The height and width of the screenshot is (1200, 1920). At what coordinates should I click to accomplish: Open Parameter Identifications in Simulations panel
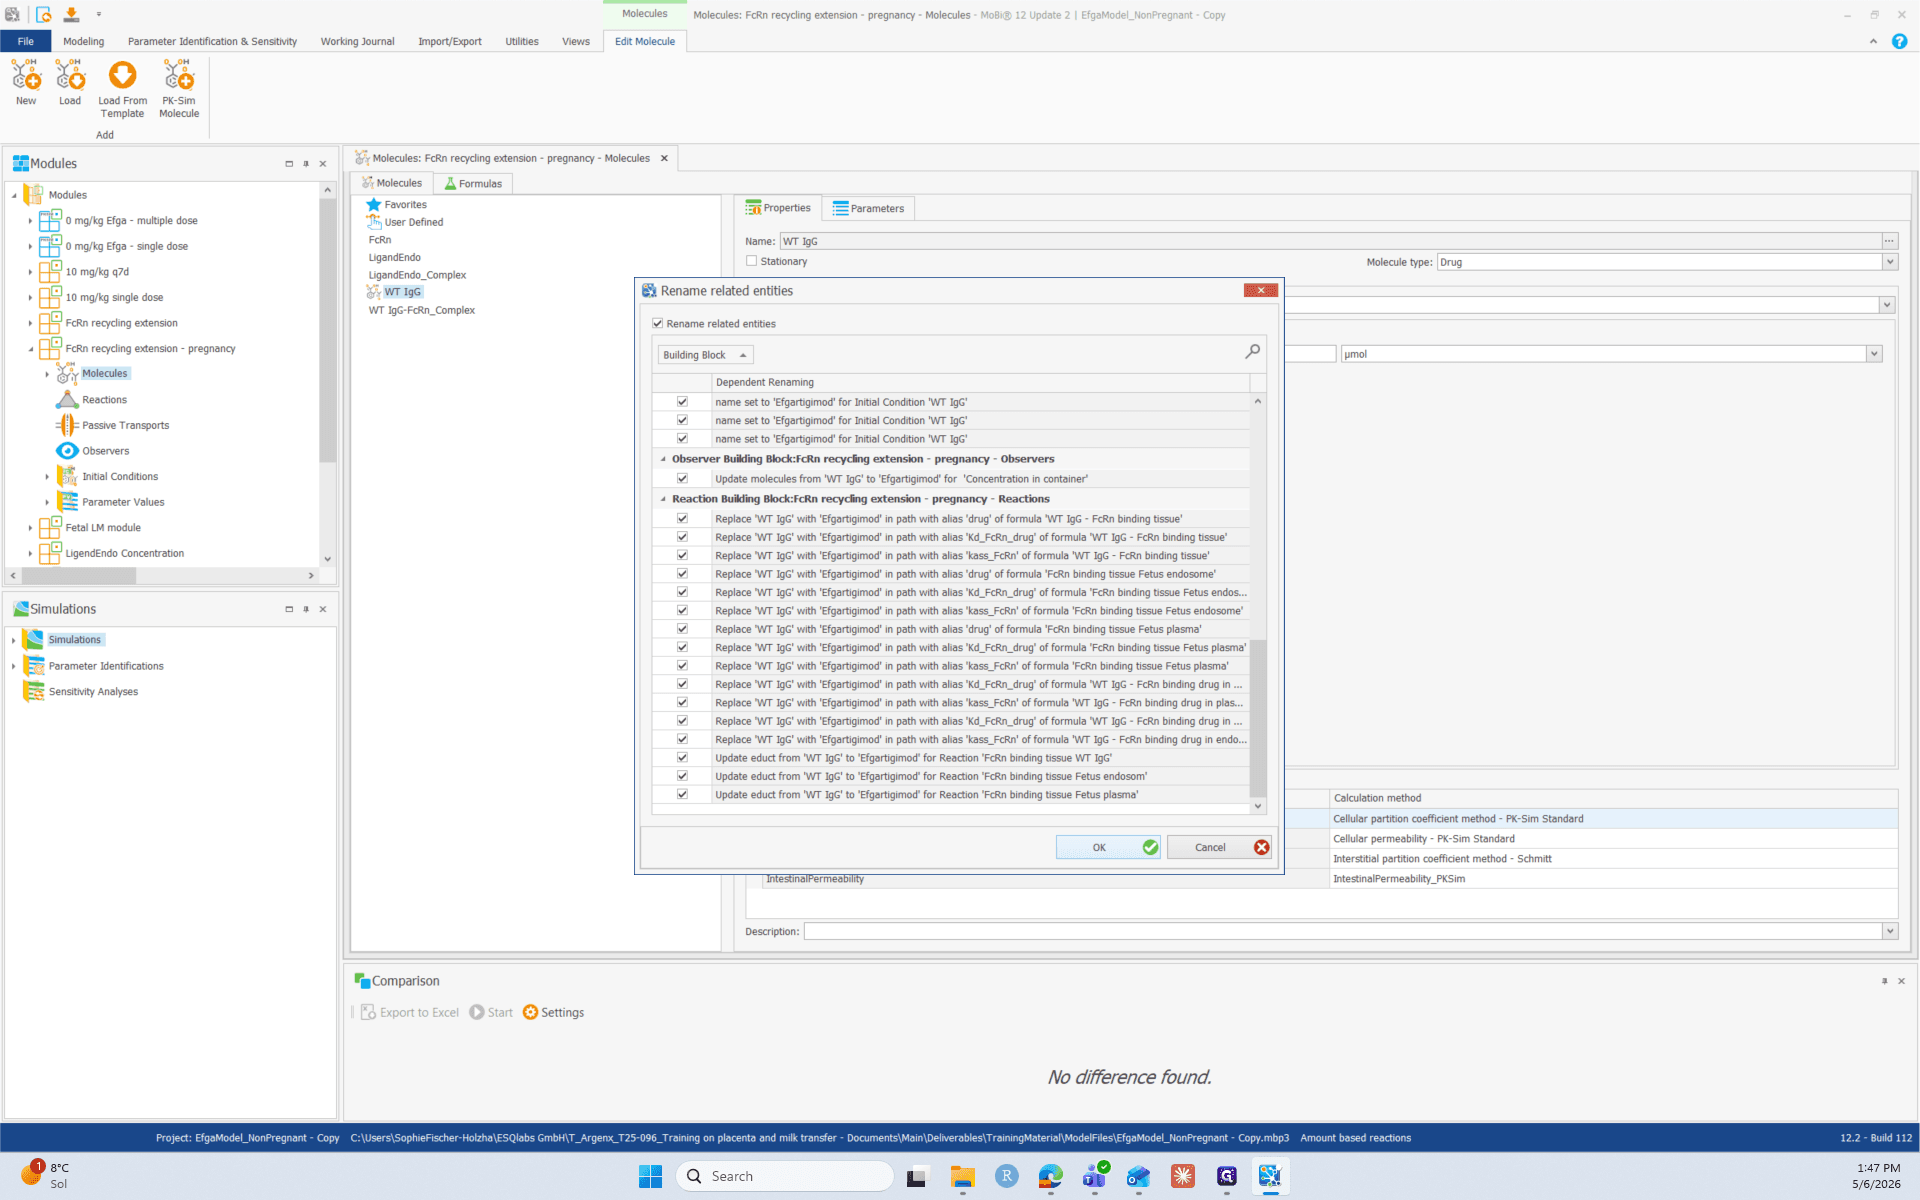pos(106,666)
